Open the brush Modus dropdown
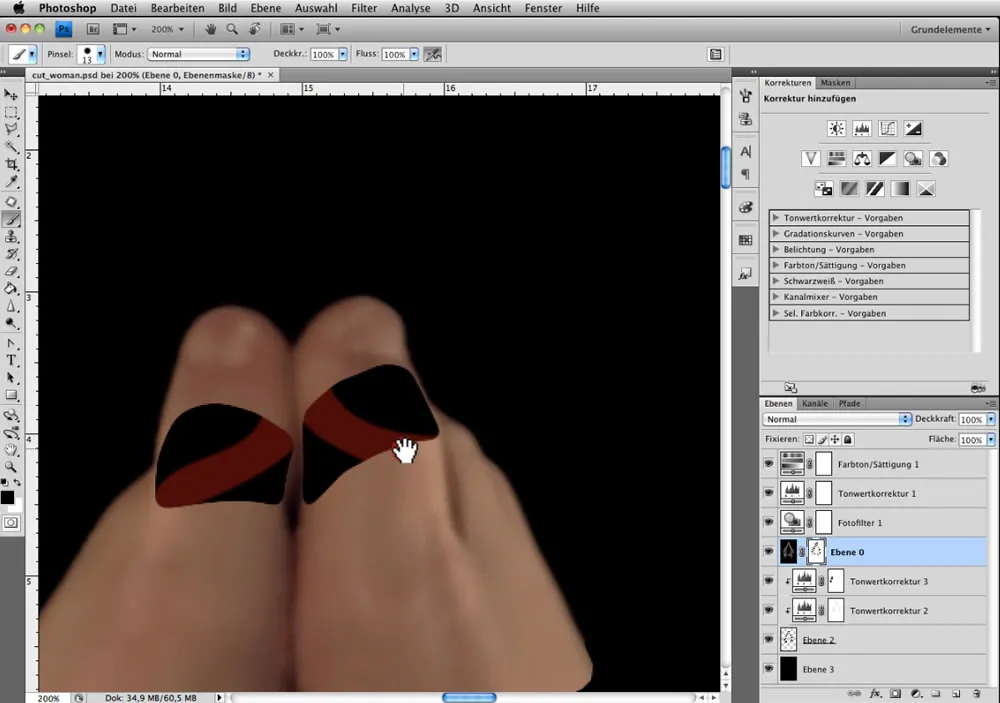 pos(198,54)
